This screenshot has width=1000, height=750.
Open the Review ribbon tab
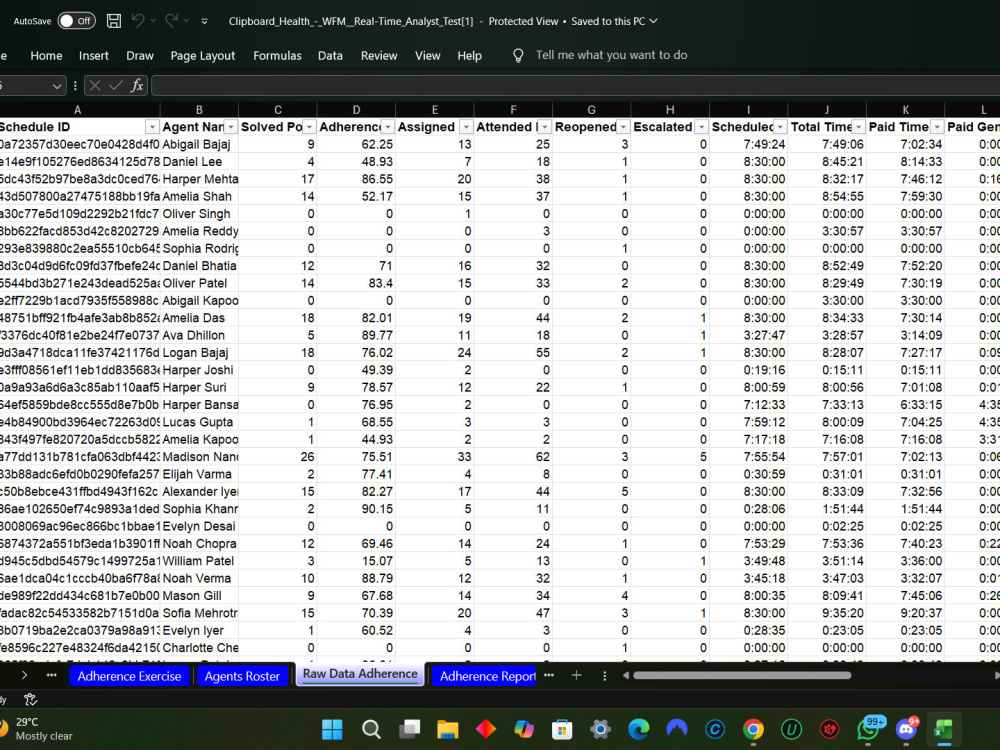pos(379,55)
